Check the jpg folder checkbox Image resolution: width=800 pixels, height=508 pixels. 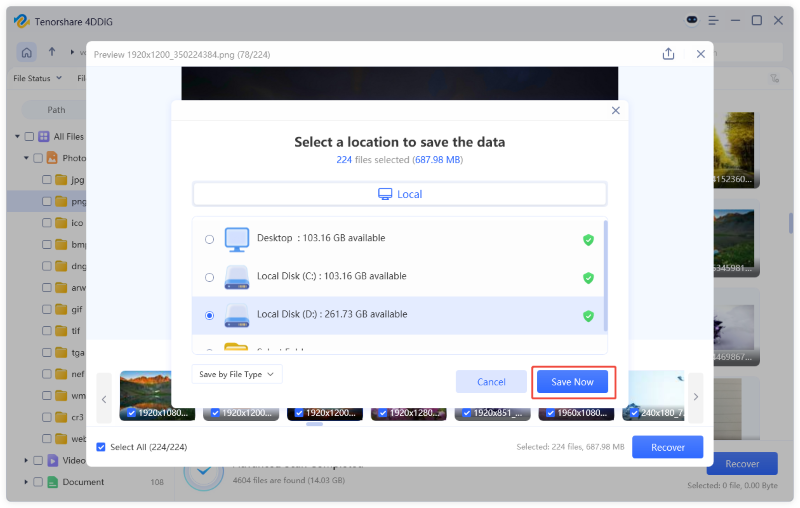click(x=46, y=180)
